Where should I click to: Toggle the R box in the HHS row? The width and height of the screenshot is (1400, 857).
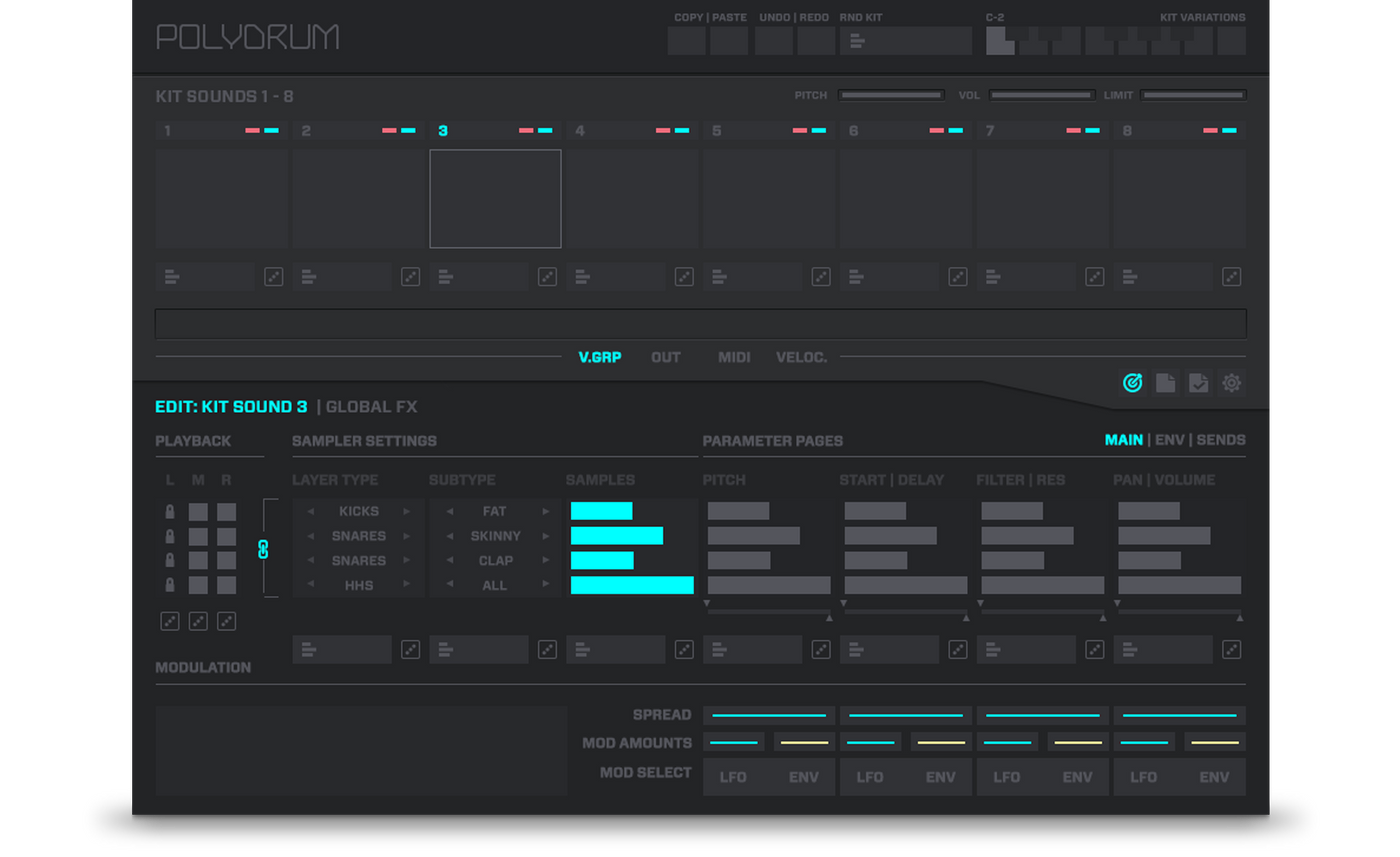coord(227,585)
